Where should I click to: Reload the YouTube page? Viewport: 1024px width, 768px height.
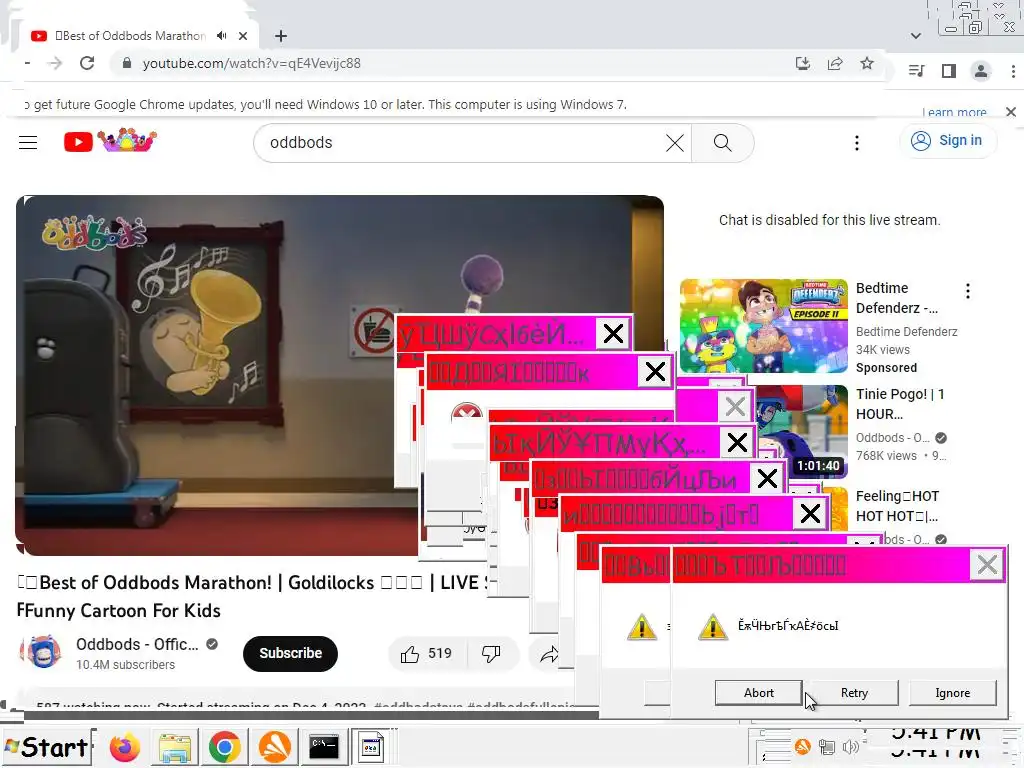pyautogui.click(x=87, y=63)
